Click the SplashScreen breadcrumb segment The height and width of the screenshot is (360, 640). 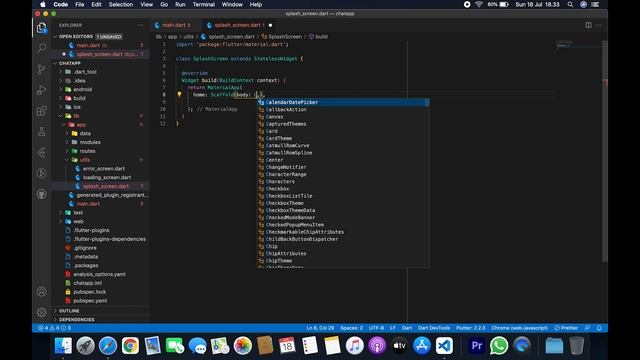point(285,36)
